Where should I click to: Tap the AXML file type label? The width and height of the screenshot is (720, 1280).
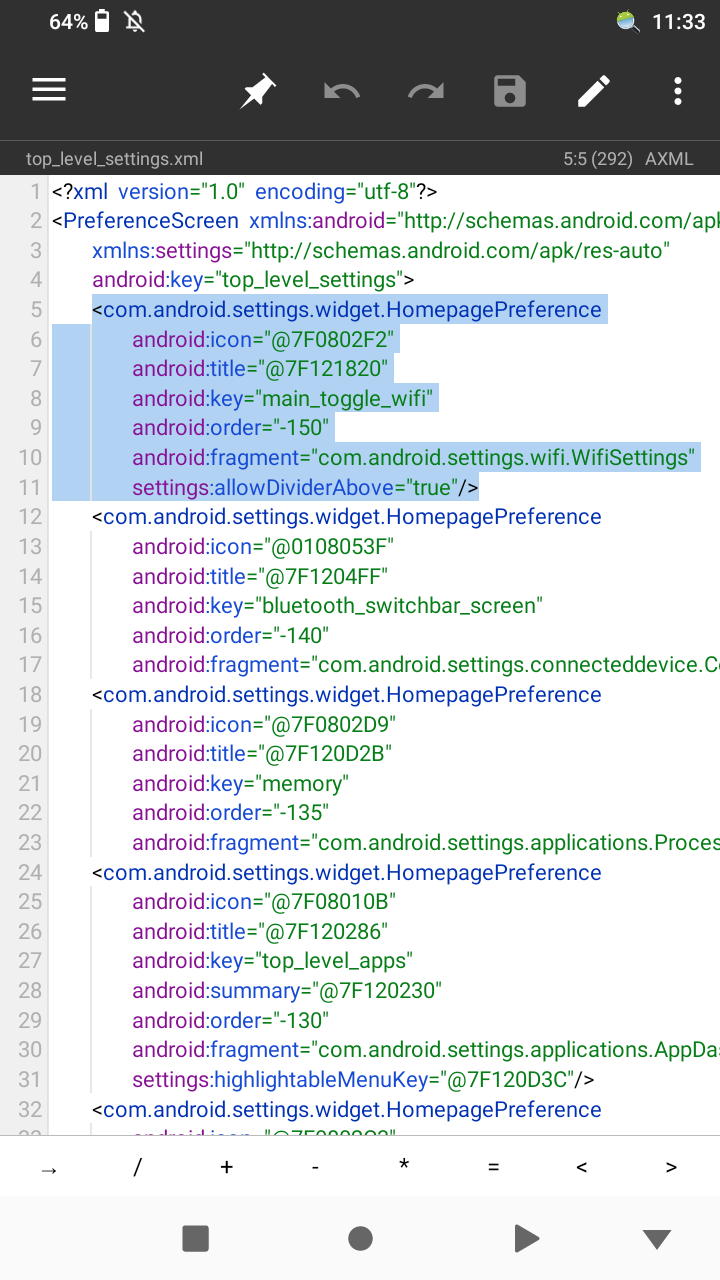669,159
